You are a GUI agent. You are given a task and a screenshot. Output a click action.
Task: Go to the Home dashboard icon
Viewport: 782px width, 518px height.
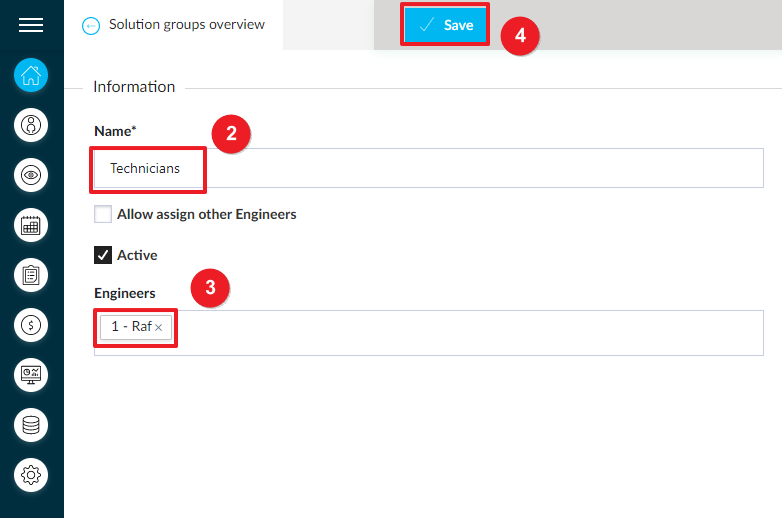(x=31, y=75)
